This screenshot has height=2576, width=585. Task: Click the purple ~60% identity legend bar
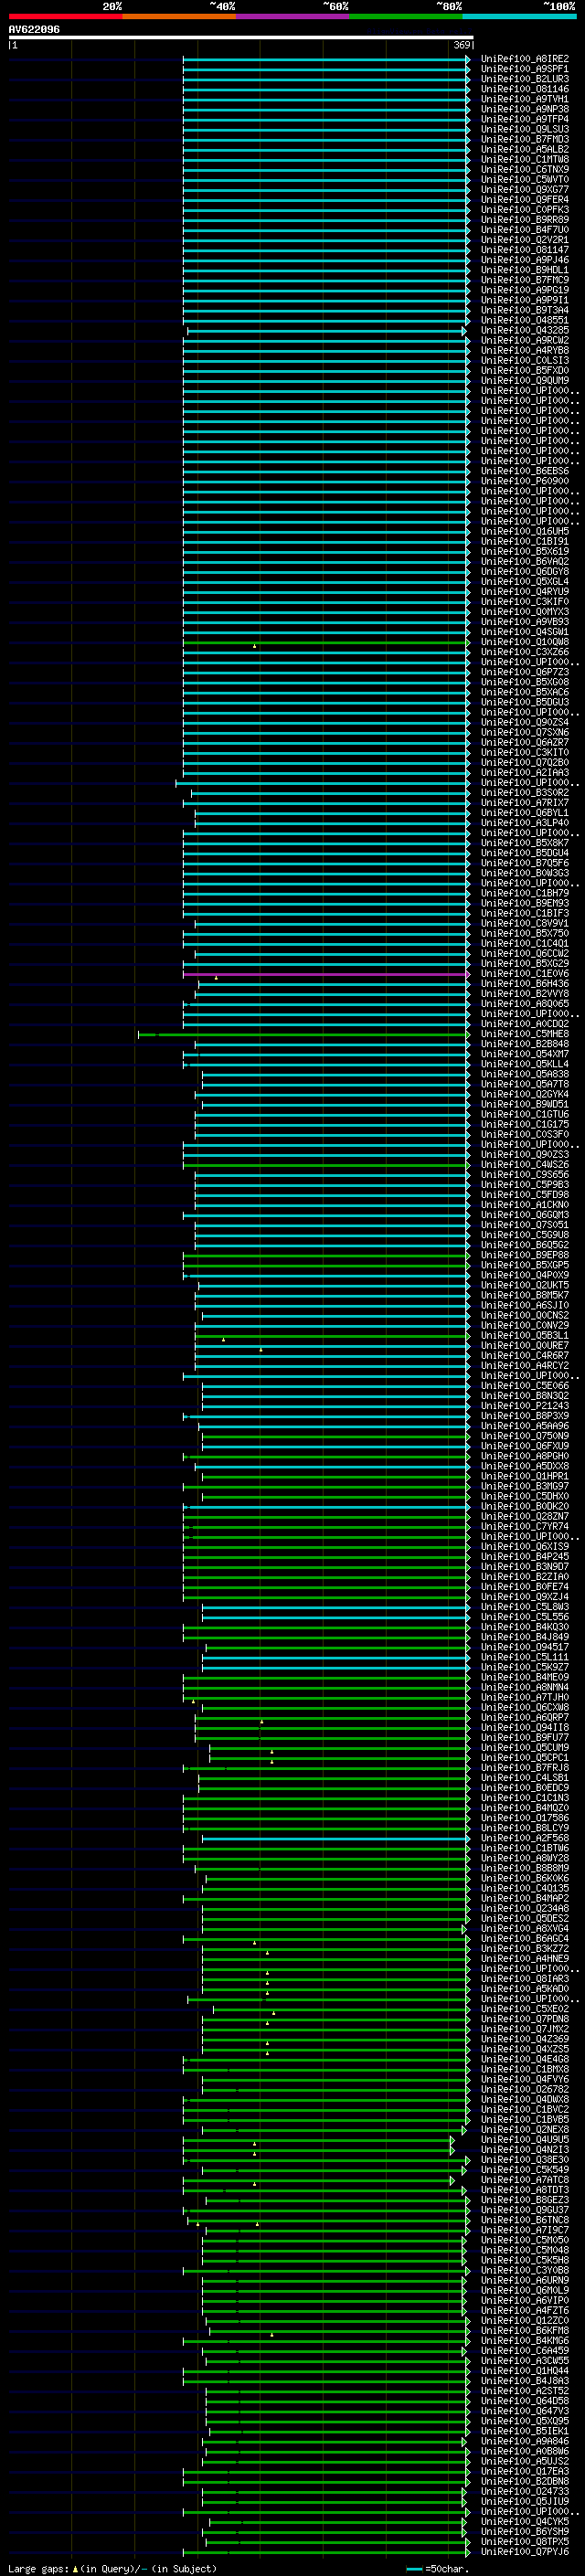pos(292,16)
